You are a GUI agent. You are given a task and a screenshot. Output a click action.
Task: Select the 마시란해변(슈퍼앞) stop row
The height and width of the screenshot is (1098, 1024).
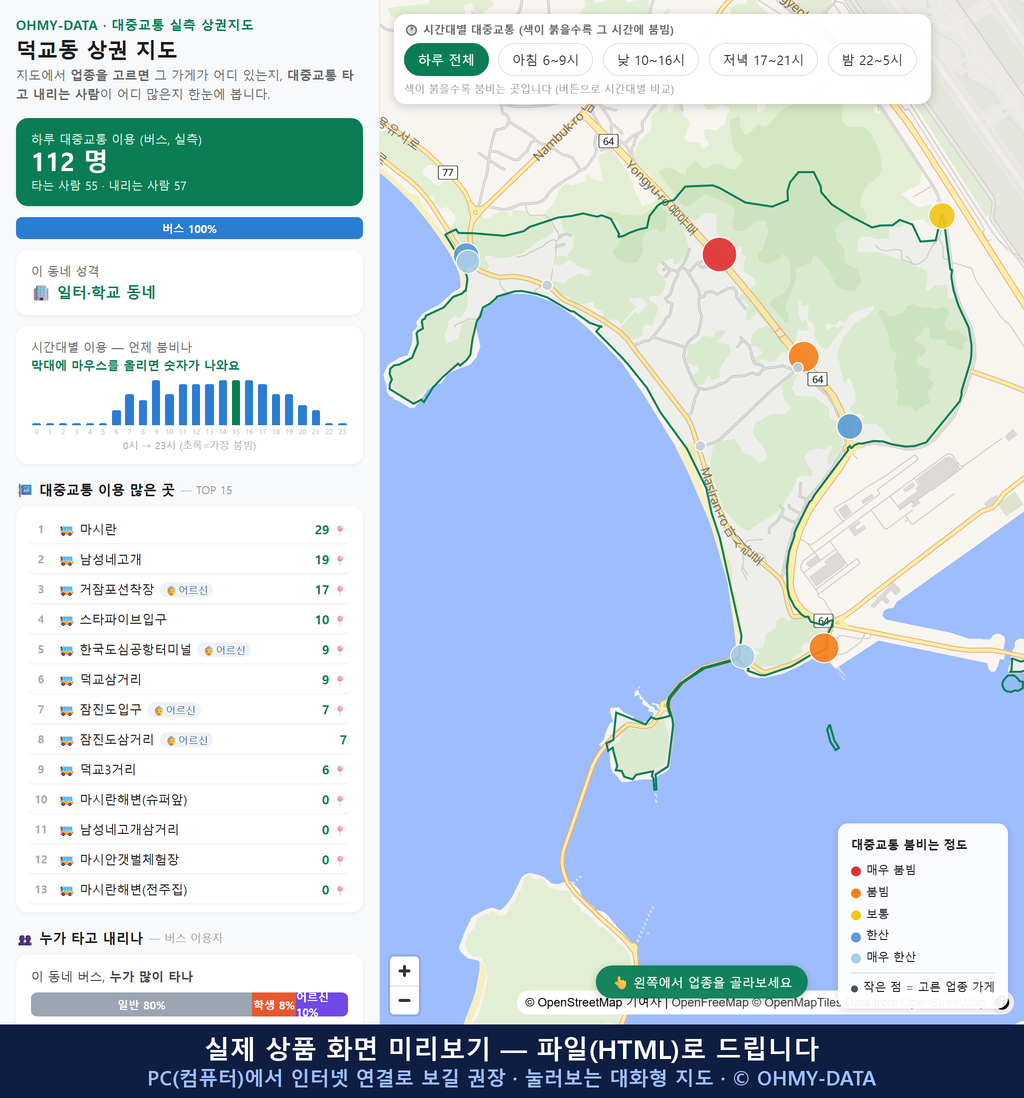[x=189, y=800]
